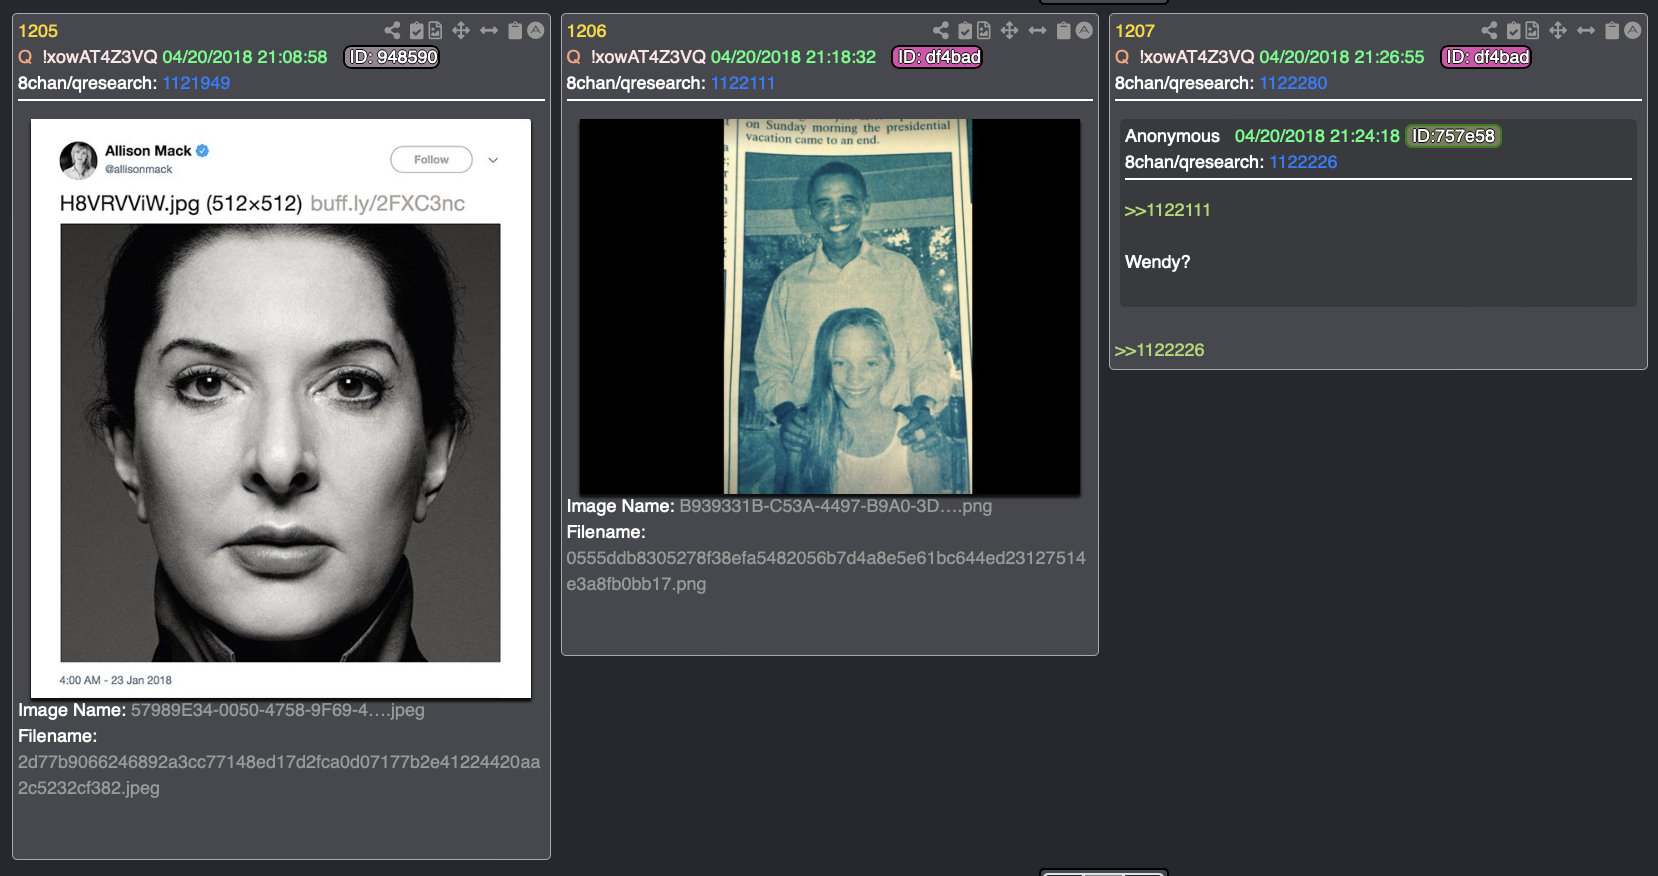This screenshot has height=876, width=1658.
Task: Click the image-file icon on post 1206
Action: pos(984,30)
